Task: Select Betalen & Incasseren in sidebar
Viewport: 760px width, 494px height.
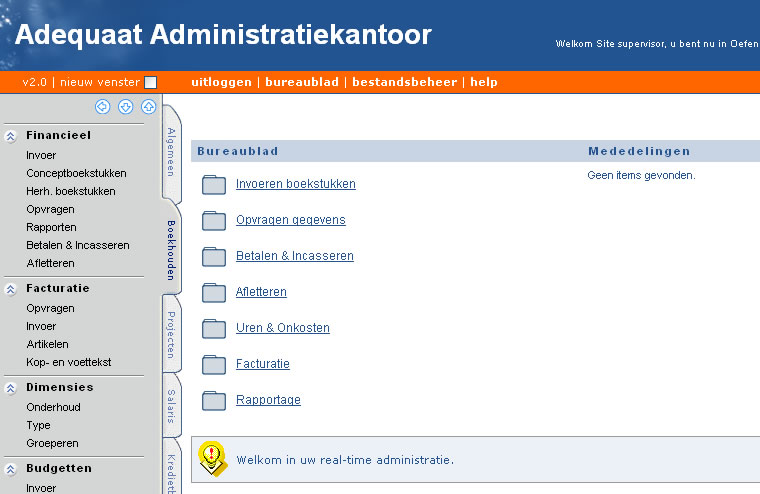Action: pos(78,245)
